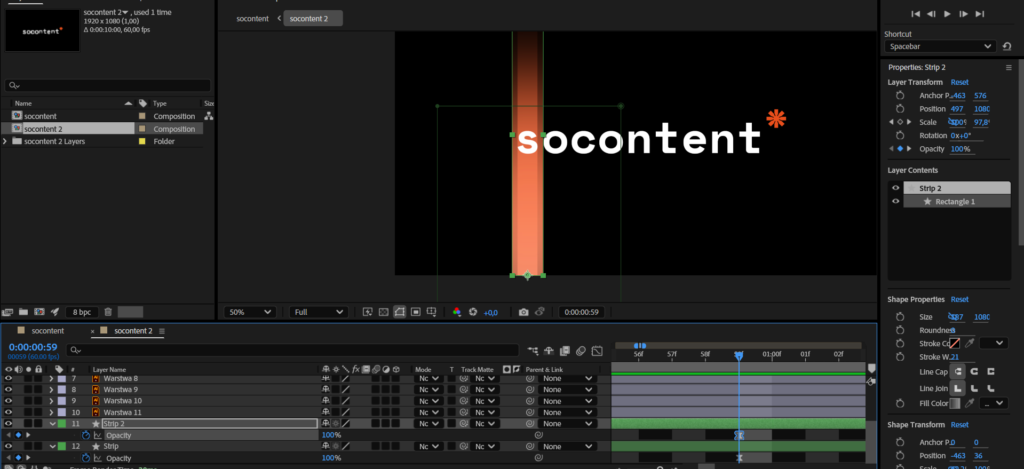This screenshot has height=469, width=1024.
Task: Toggle the Size stopwatch in Shape Properties
Action: coord(900,317)
